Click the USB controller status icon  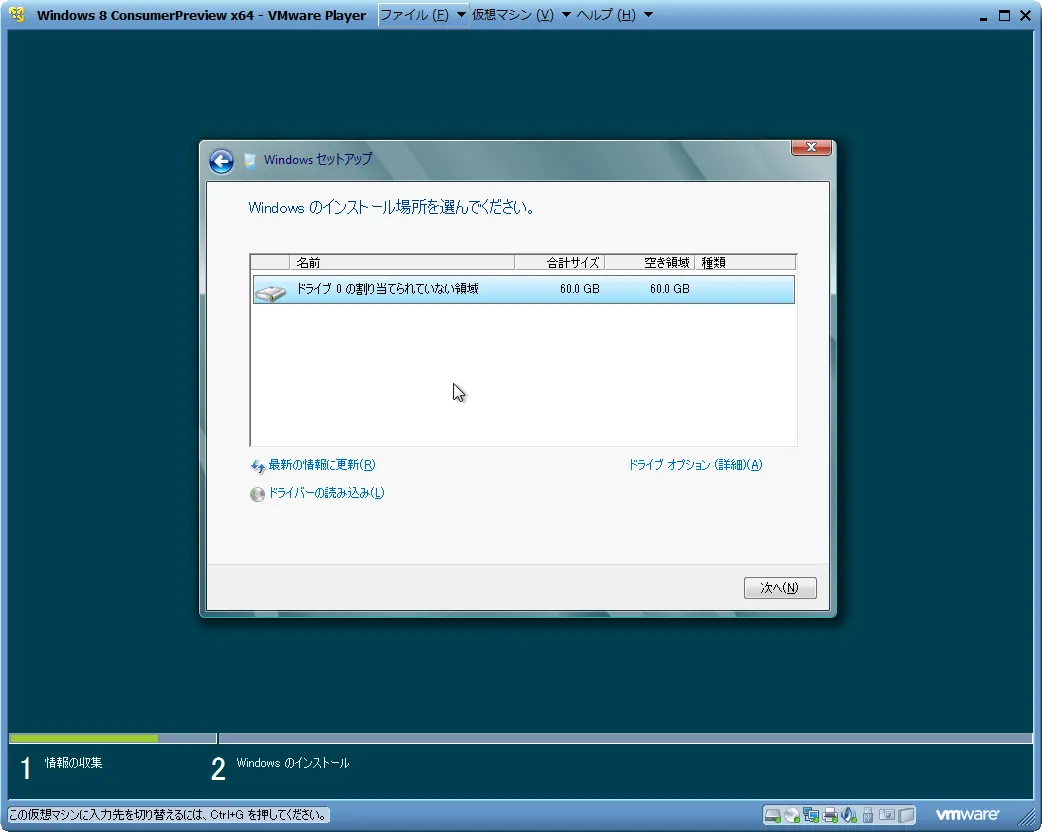[867, 814]
